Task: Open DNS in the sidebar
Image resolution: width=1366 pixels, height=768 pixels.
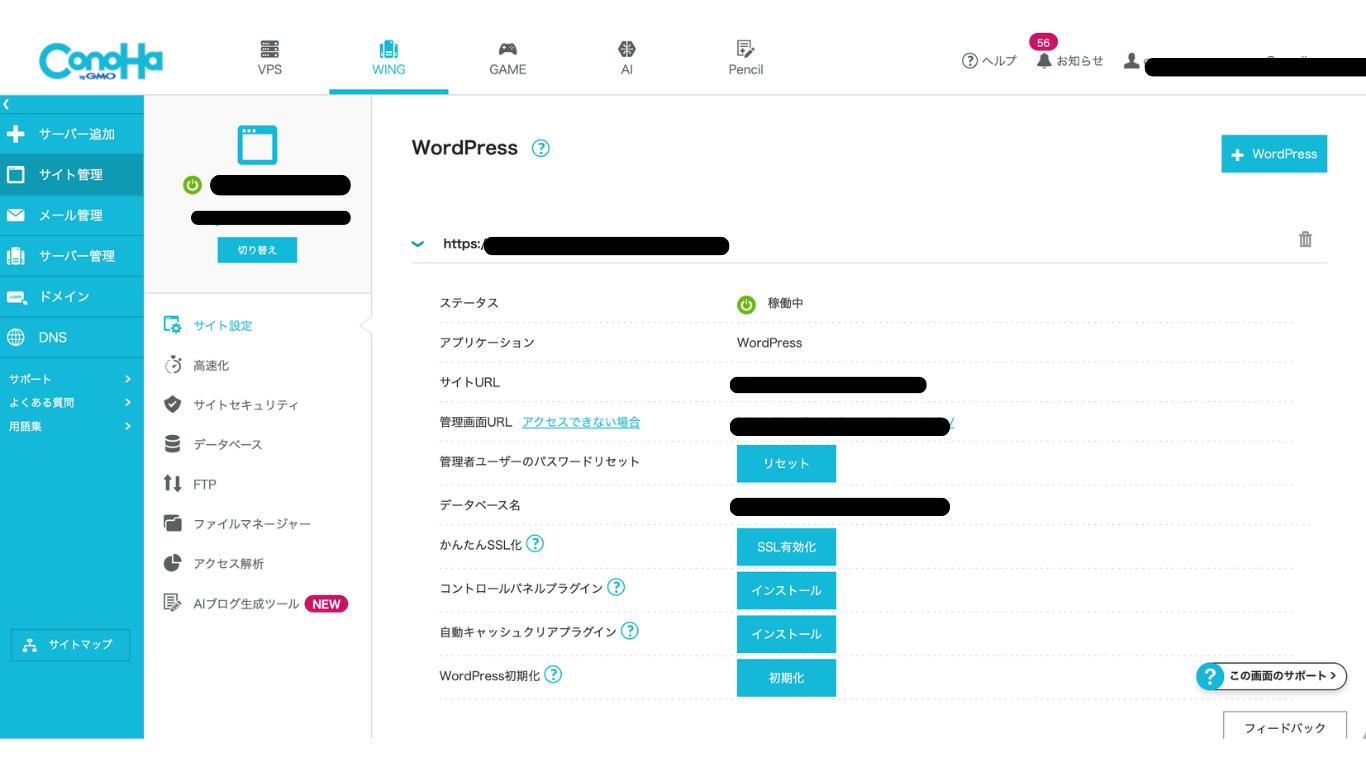Action: 72,338
